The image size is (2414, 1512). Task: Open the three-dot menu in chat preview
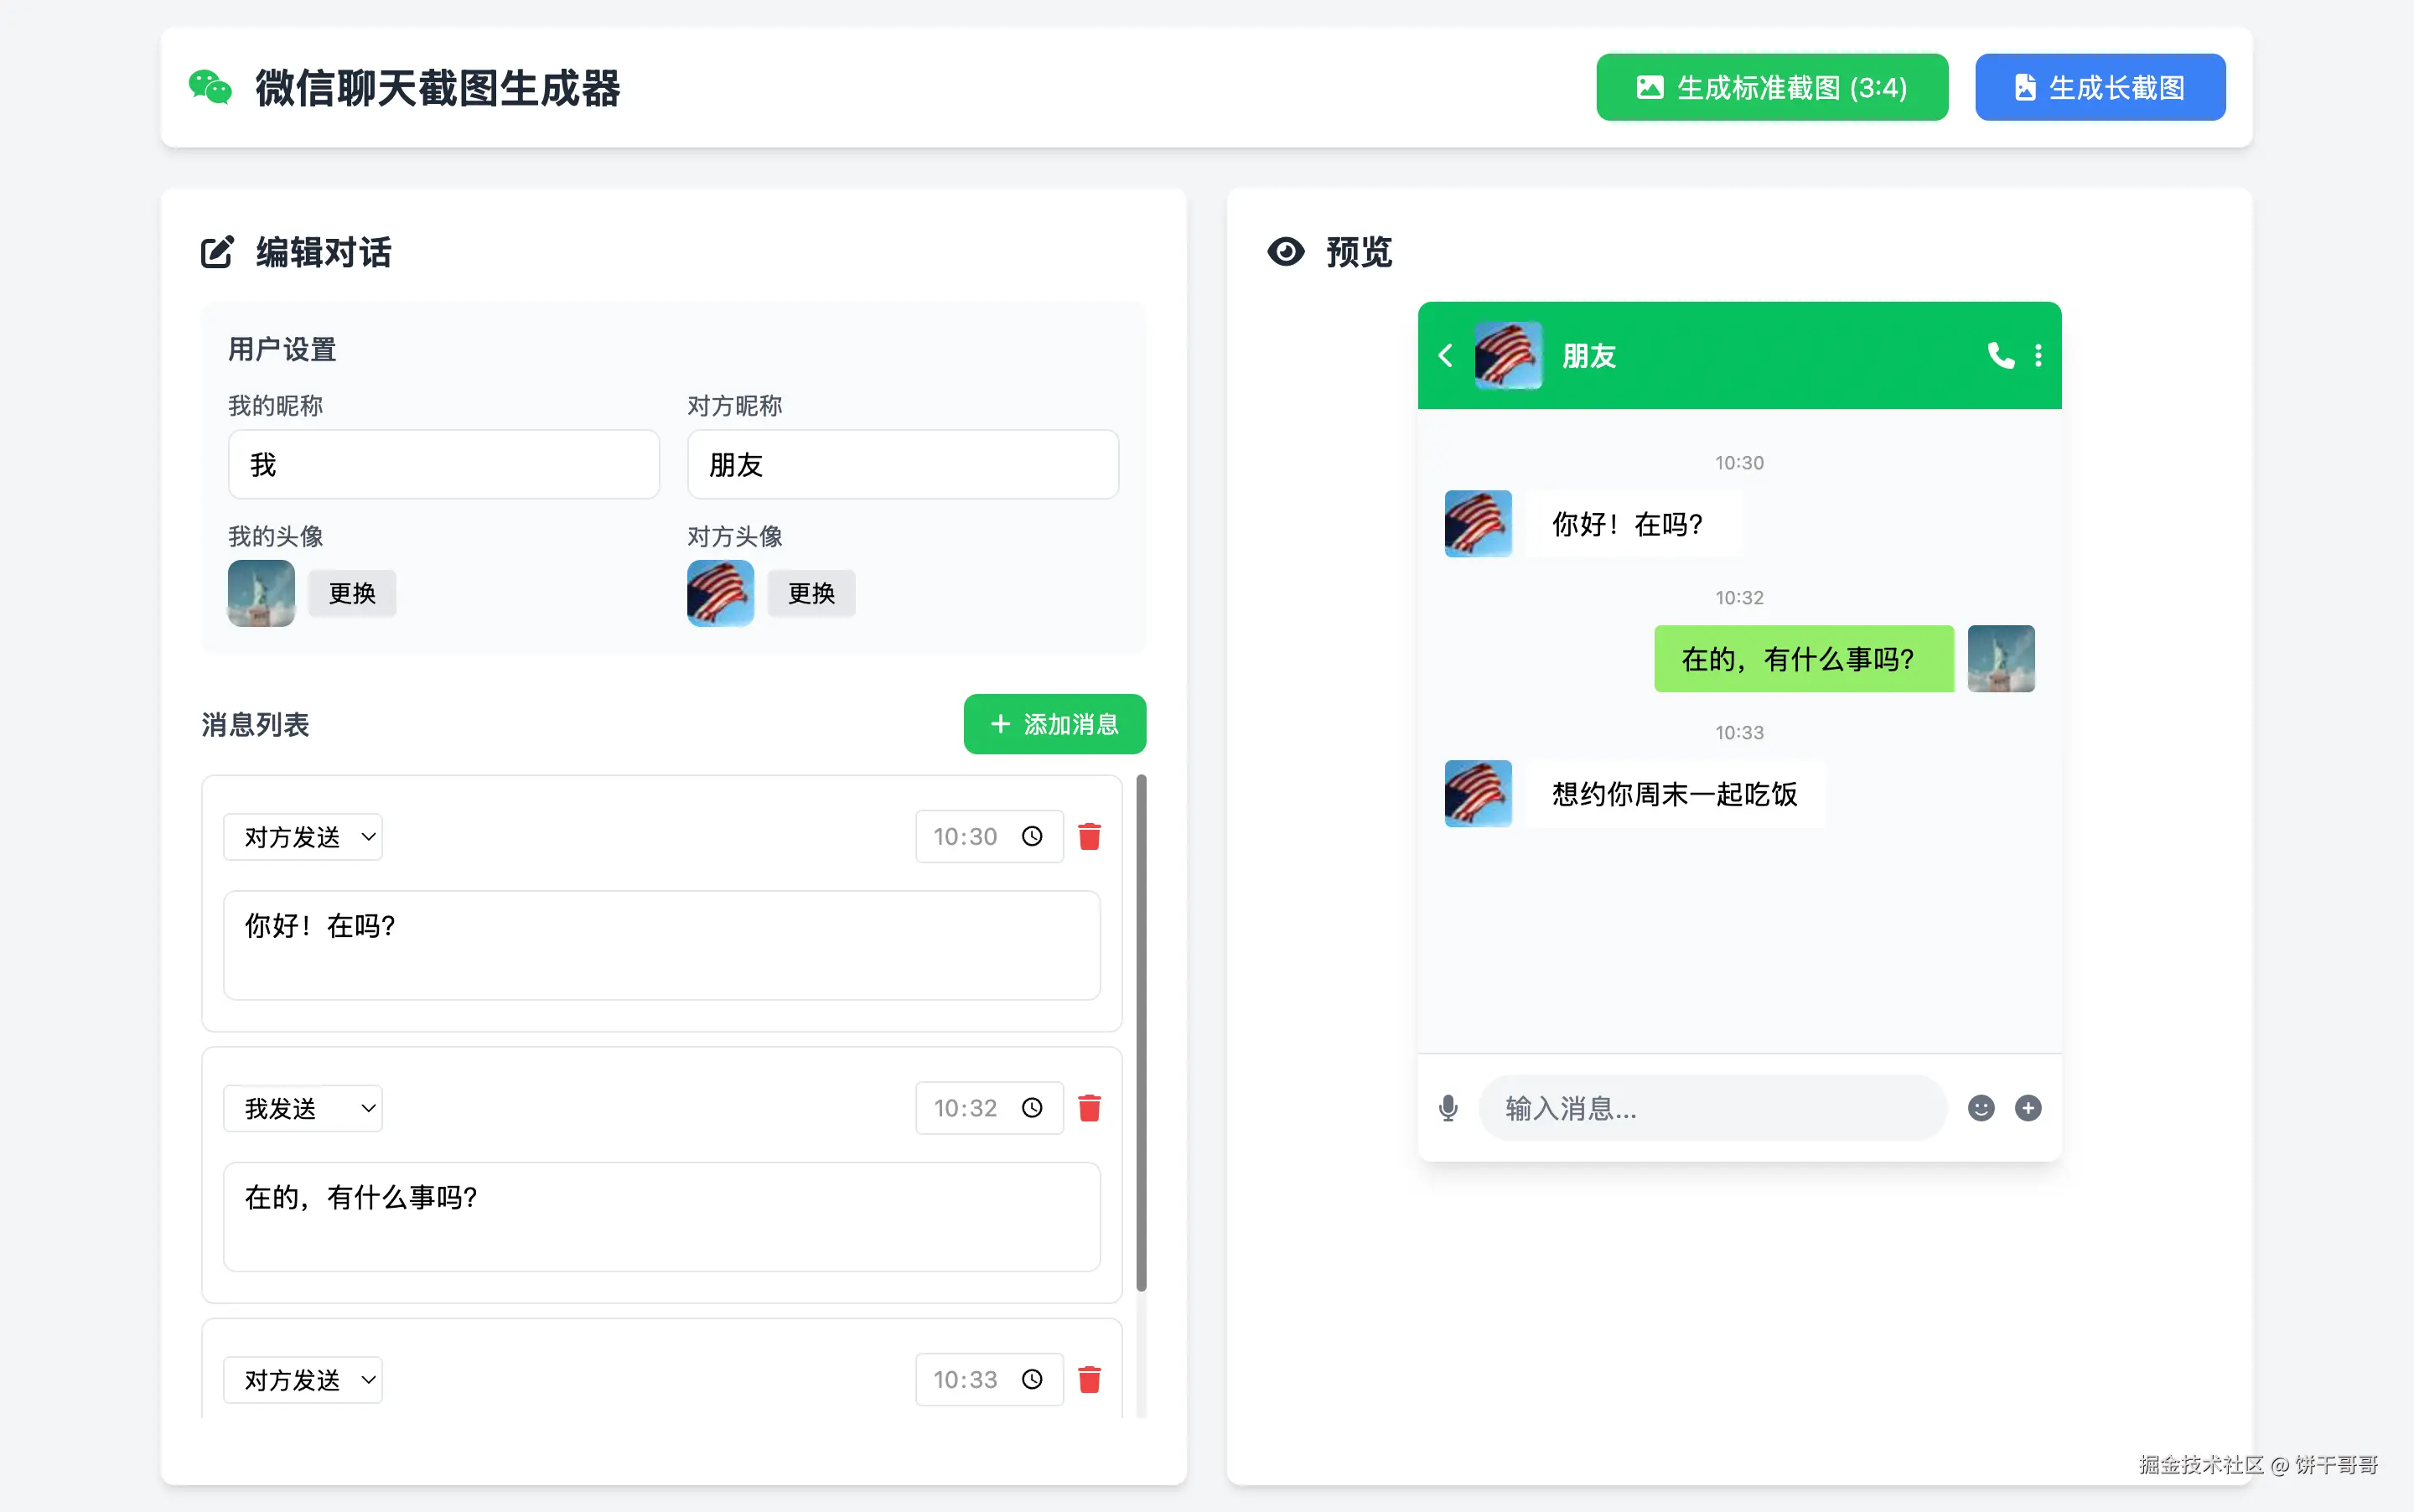pyautogui.click(x=2038, y=355)
